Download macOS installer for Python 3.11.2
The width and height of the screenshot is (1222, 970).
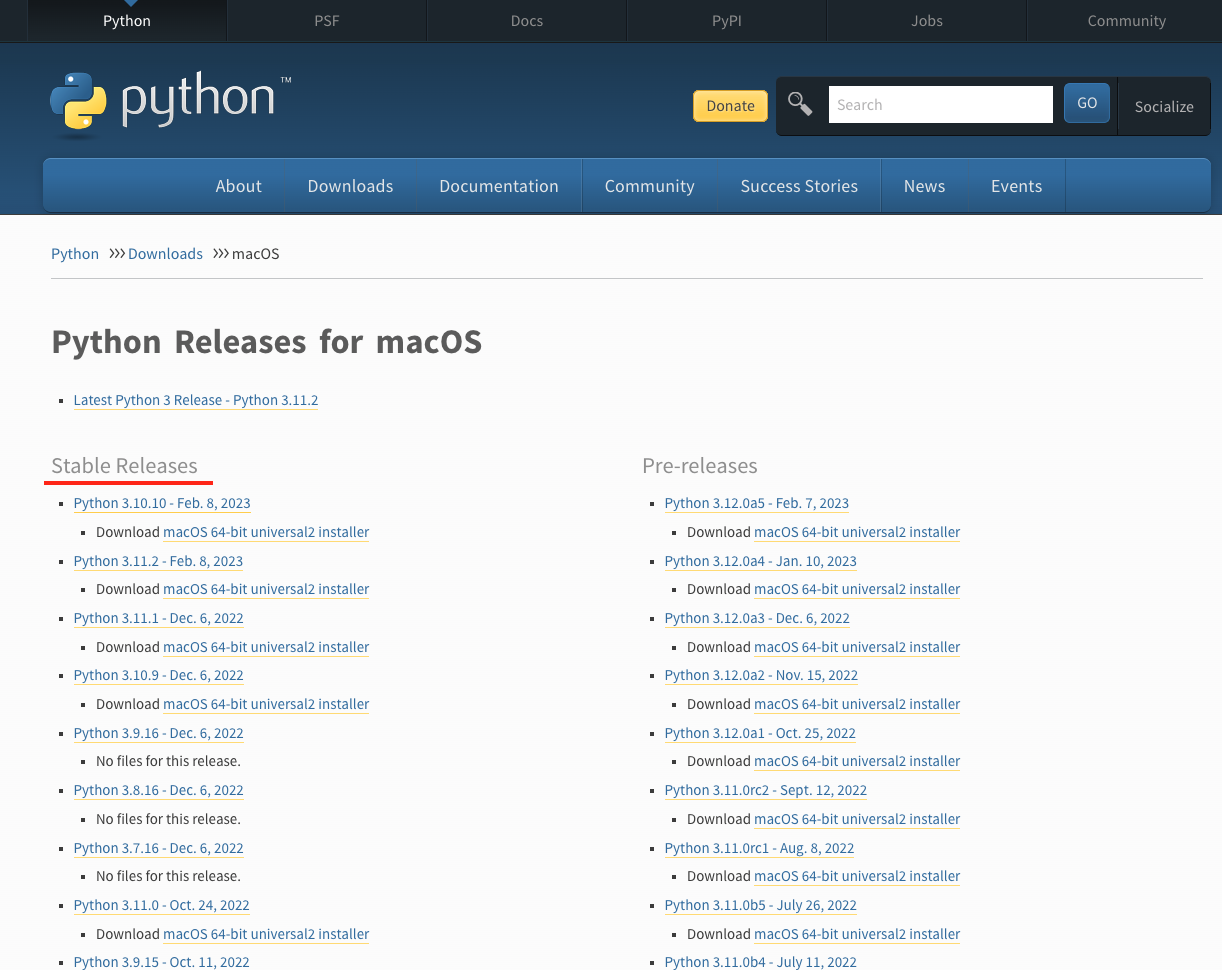pos(266,589)
